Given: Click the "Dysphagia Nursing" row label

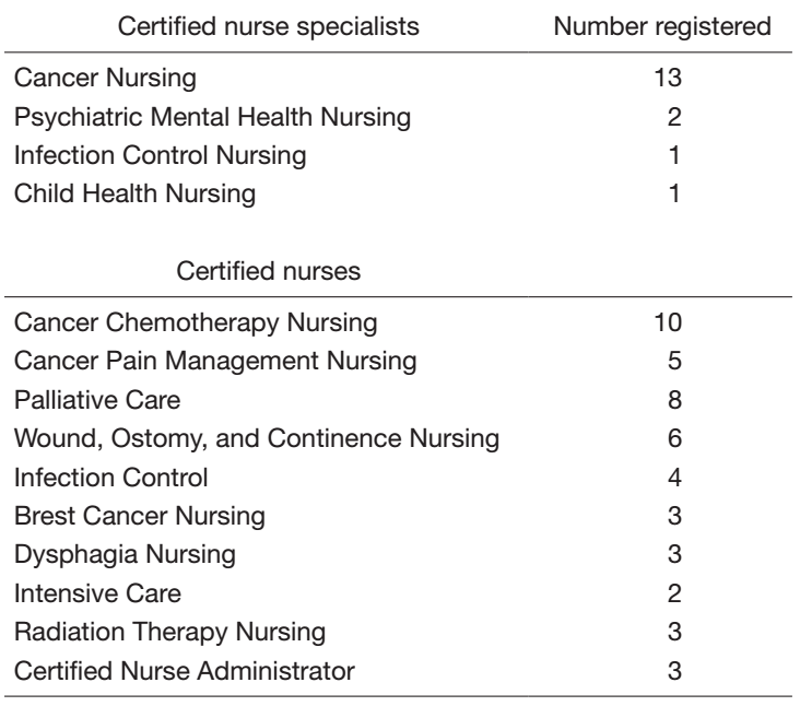Looking at the screenshot, I should (125, 554).
